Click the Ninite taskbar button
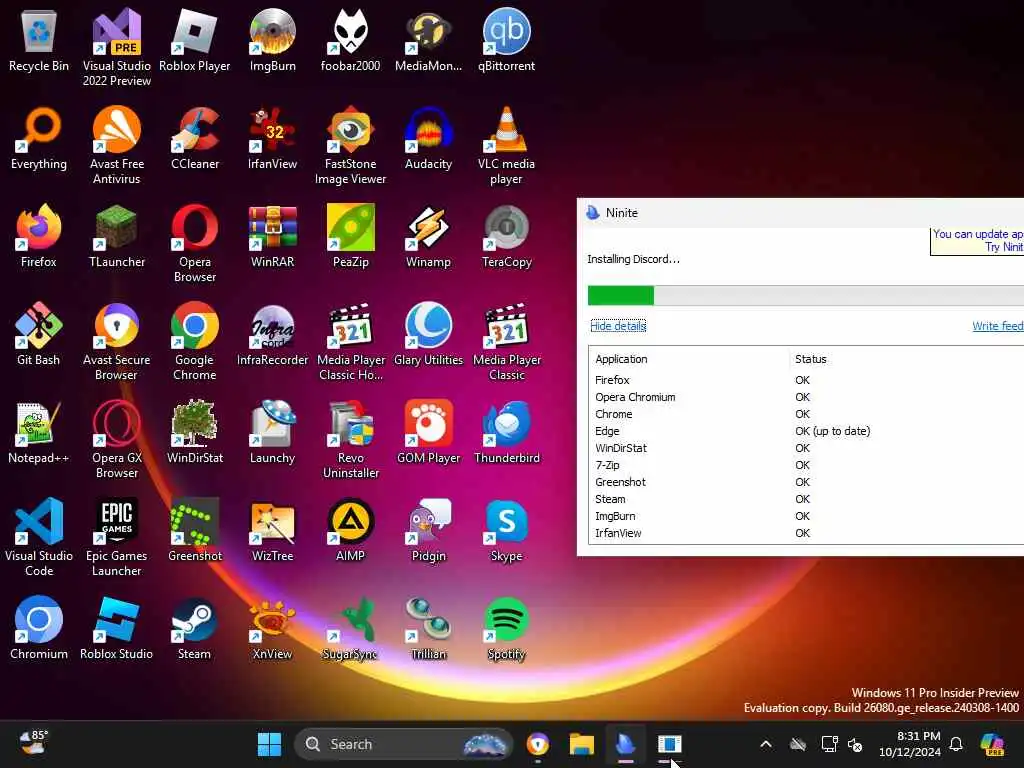Viewport: 1024px width, 768px height. pos(625,744)
